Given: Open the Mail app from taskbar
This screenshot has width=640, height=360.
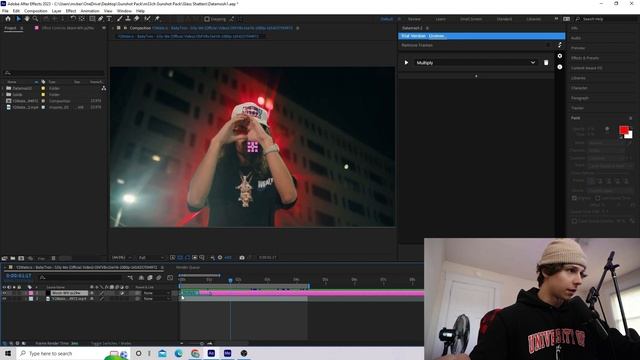Looking at the screenshot, I should [x=162, y=353].
